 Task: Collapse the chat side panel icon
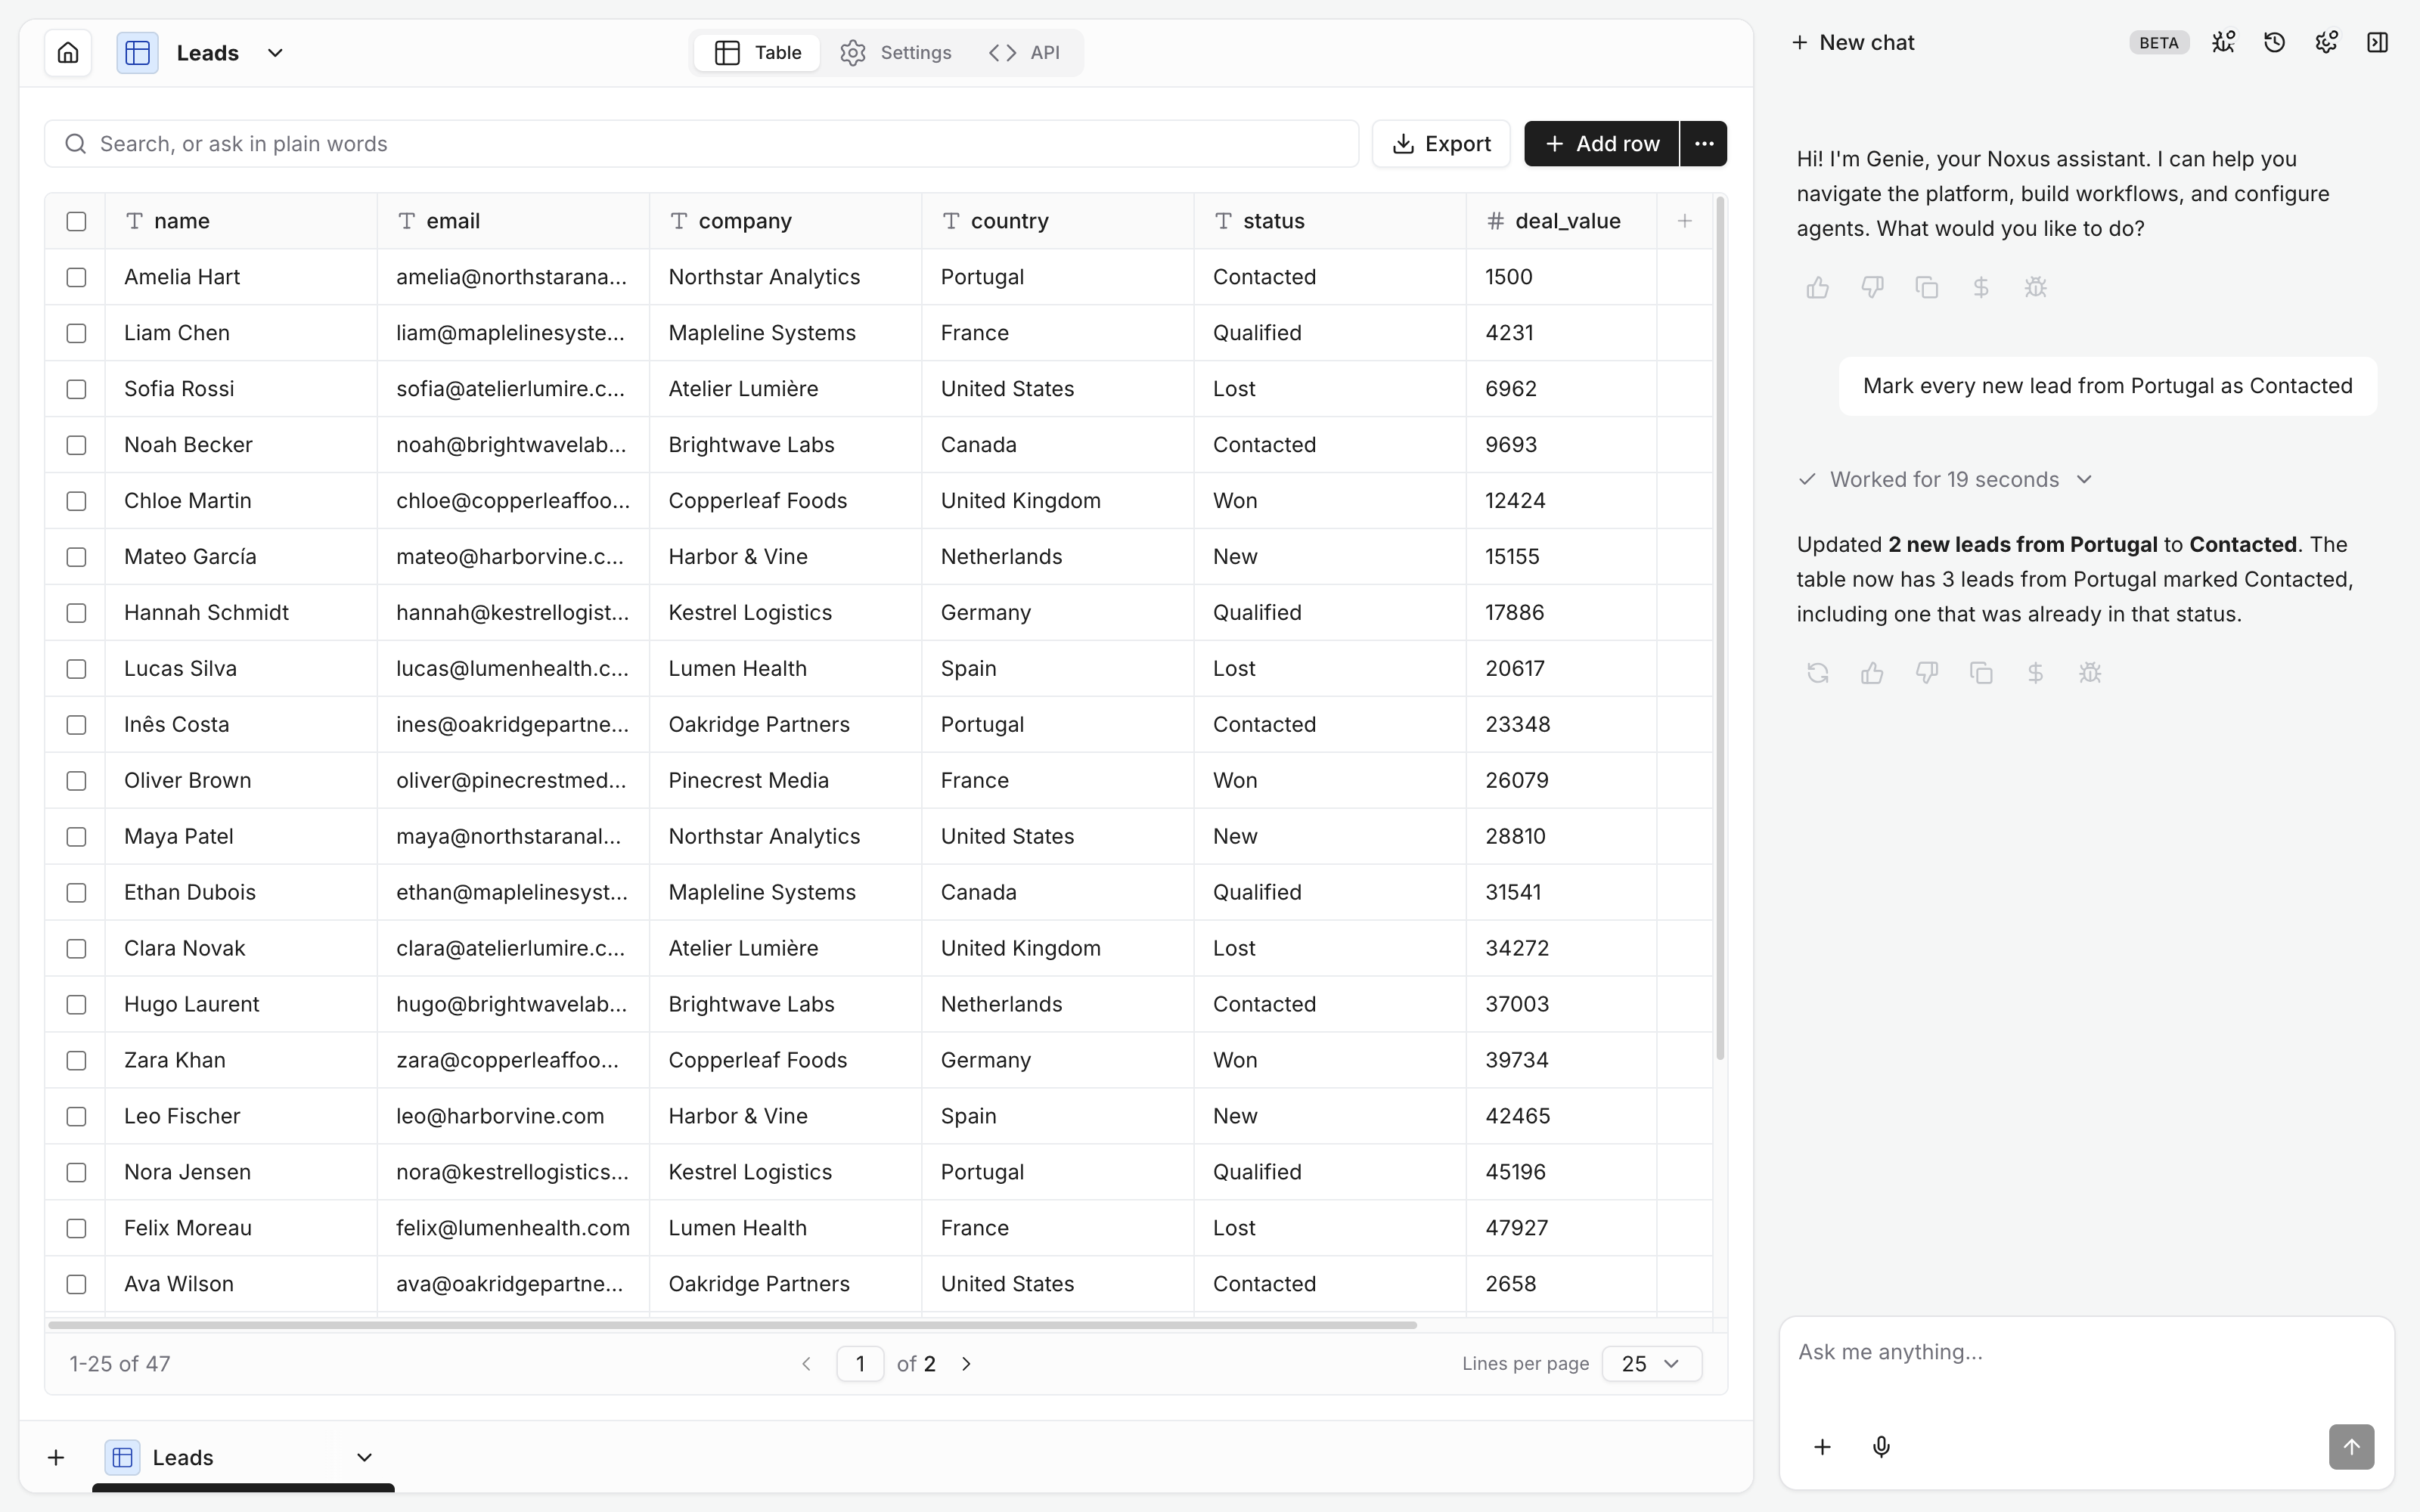2377,42
